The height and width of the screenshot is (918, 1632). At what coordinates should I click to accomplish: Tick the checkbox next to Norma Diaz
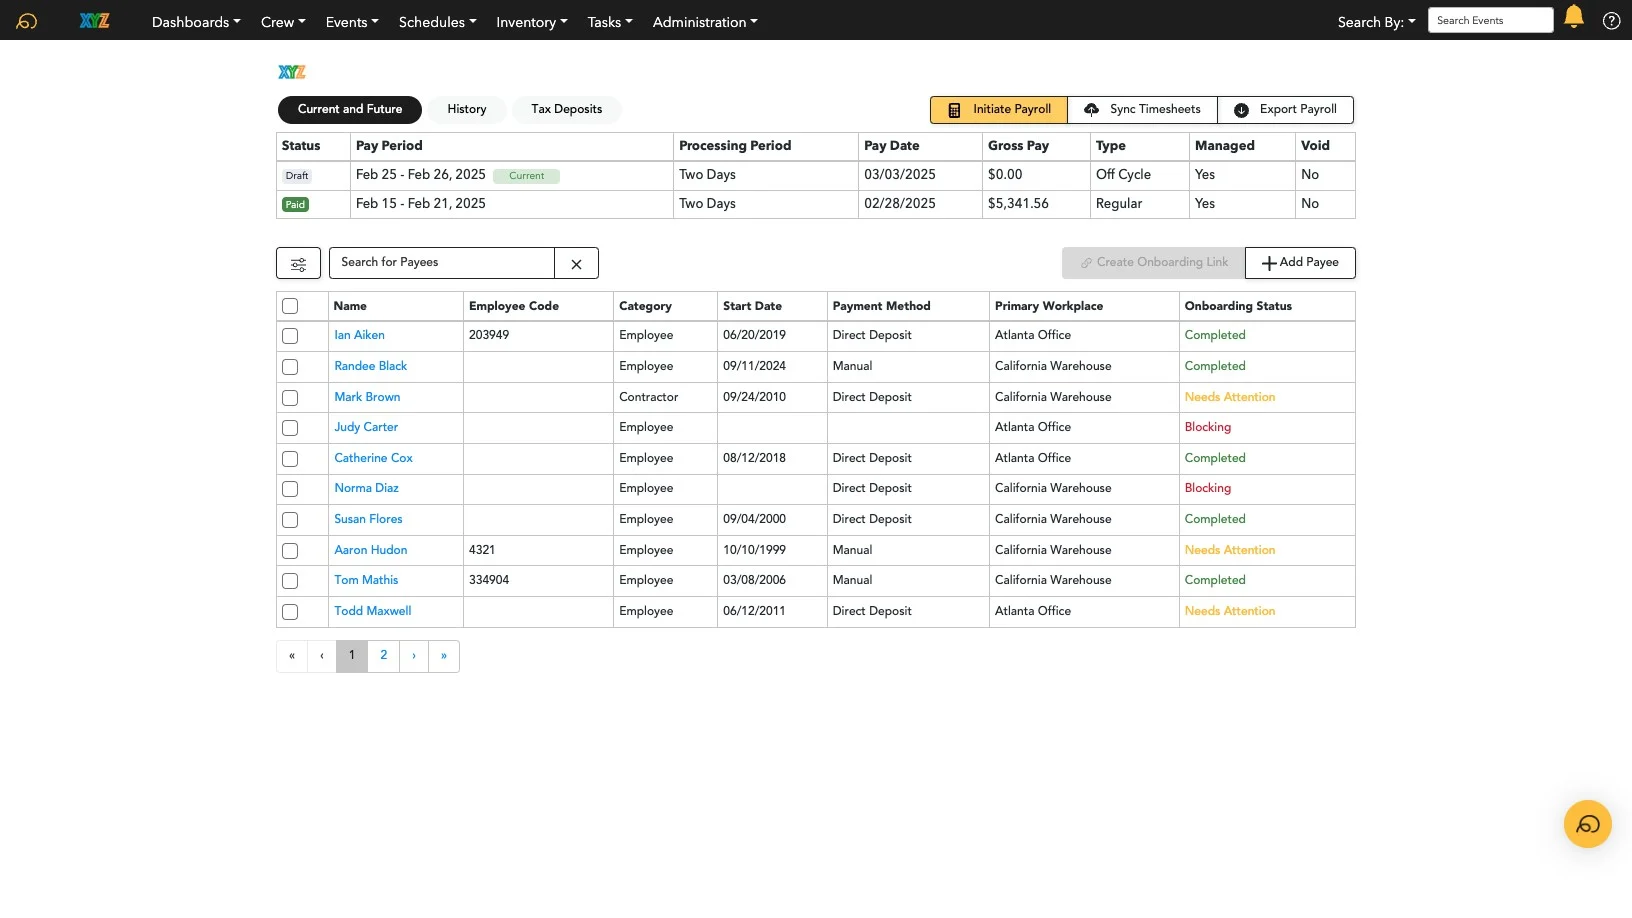coord(290,489)
